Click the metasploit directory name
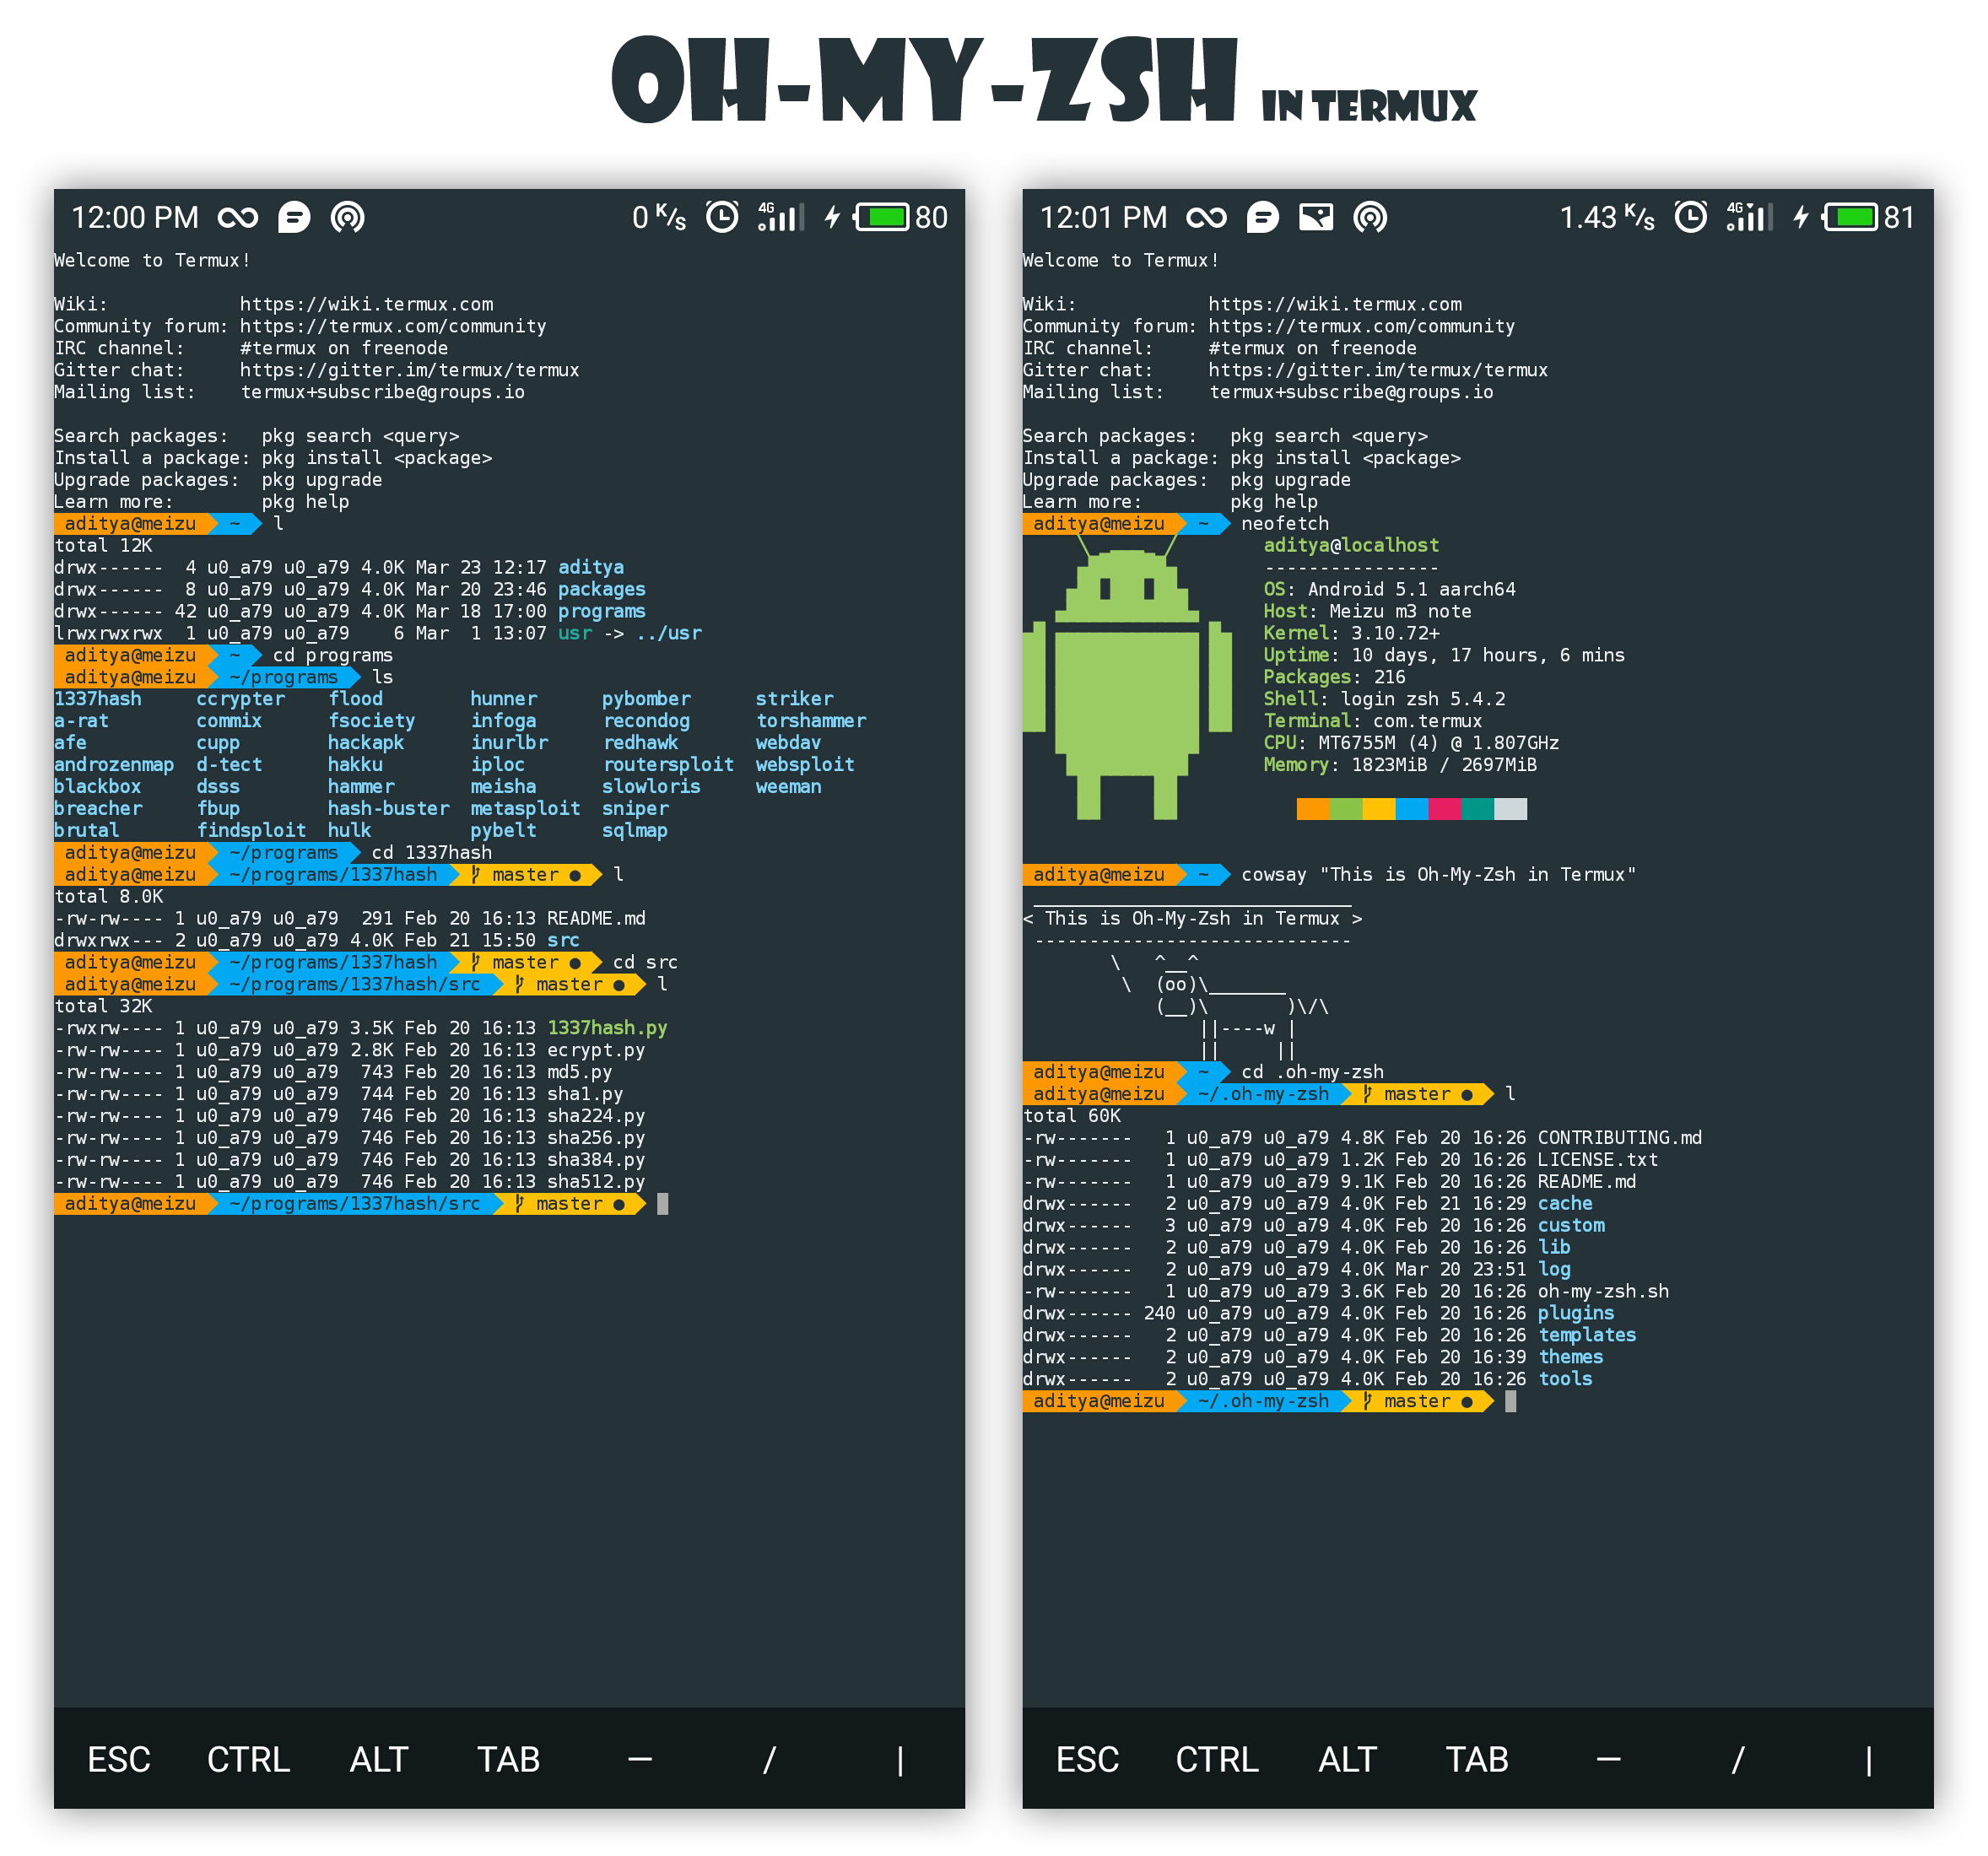The image size is (1988, 1856). [x=525, y=808]
